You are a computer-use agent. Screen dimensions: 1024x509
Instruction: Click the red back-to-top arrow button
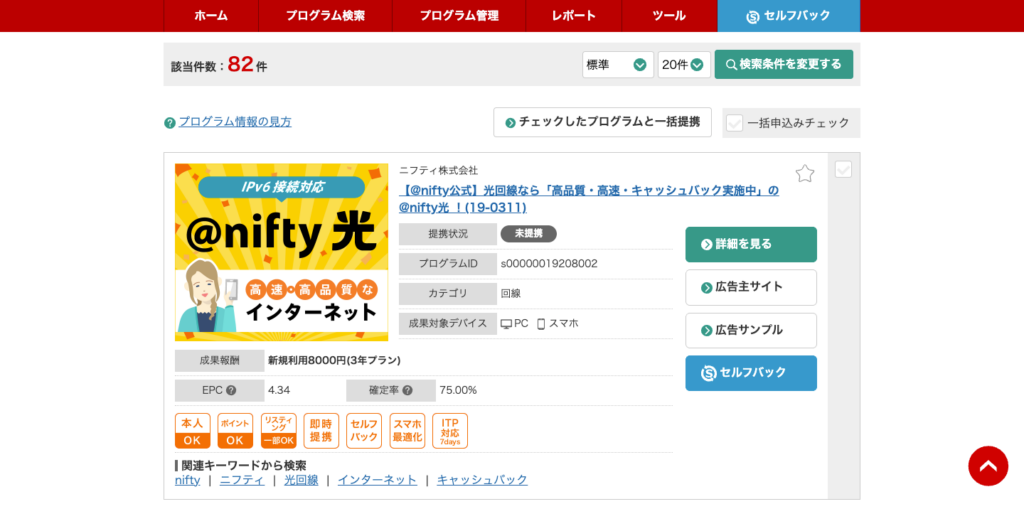(988, 466)
